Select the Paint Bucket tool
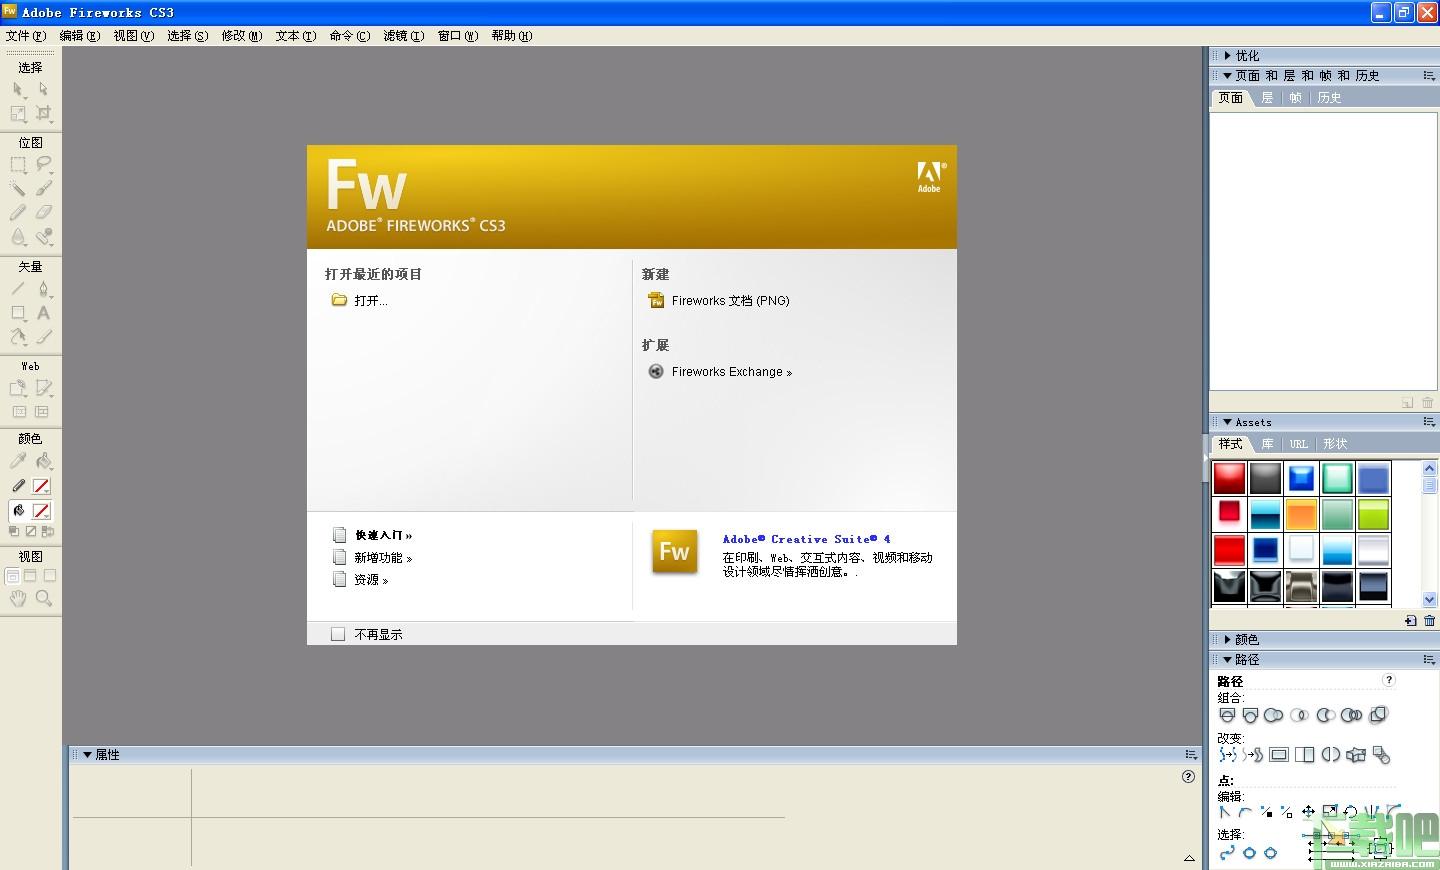The image size is (1440, 870). click(x=43, y=461)
